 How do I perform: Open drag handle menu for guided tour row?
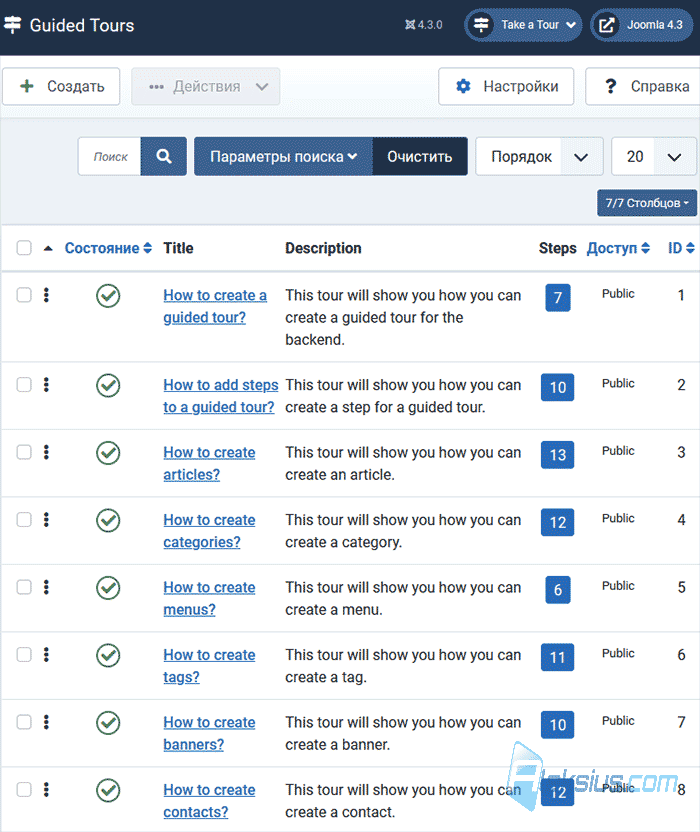pos(46,294)
